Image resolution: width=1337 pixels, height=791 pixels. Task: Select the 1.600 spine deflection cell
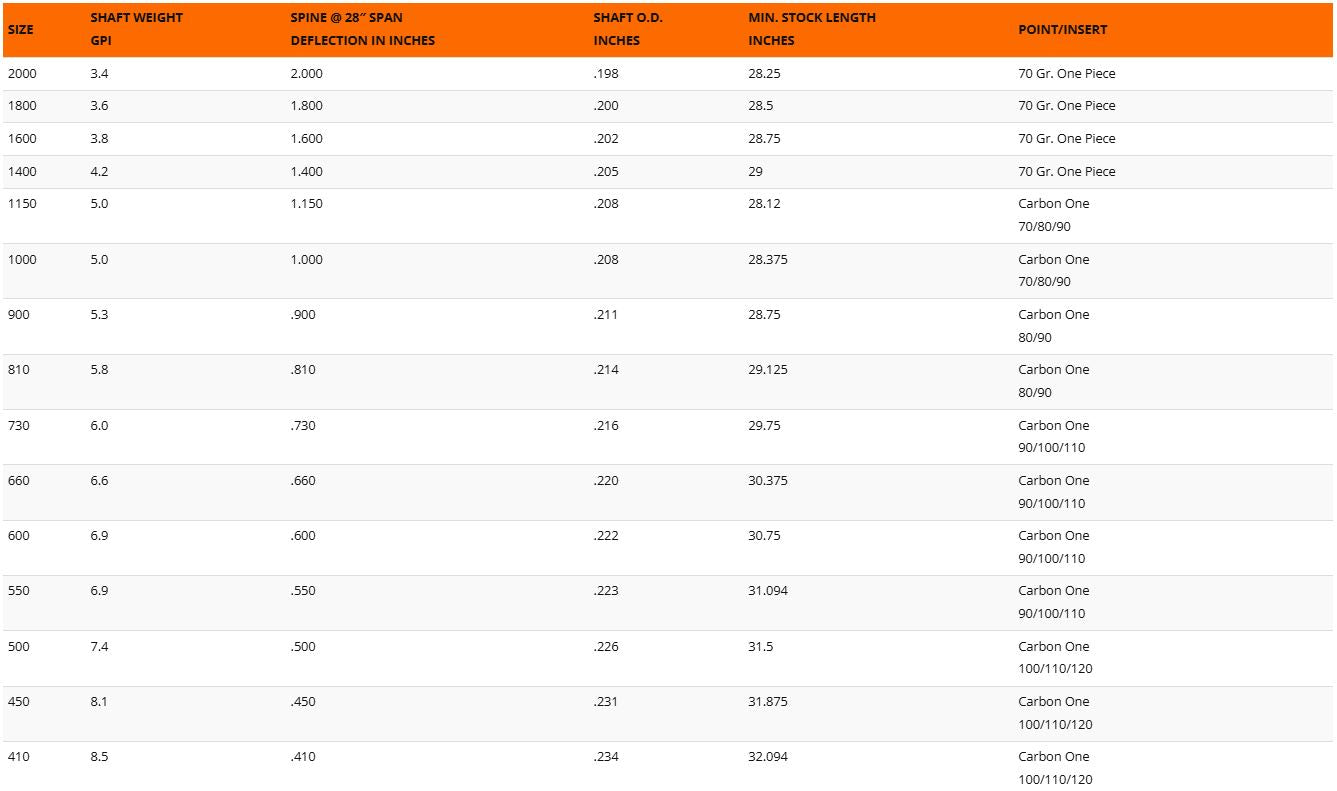click(x=307, y=139)
